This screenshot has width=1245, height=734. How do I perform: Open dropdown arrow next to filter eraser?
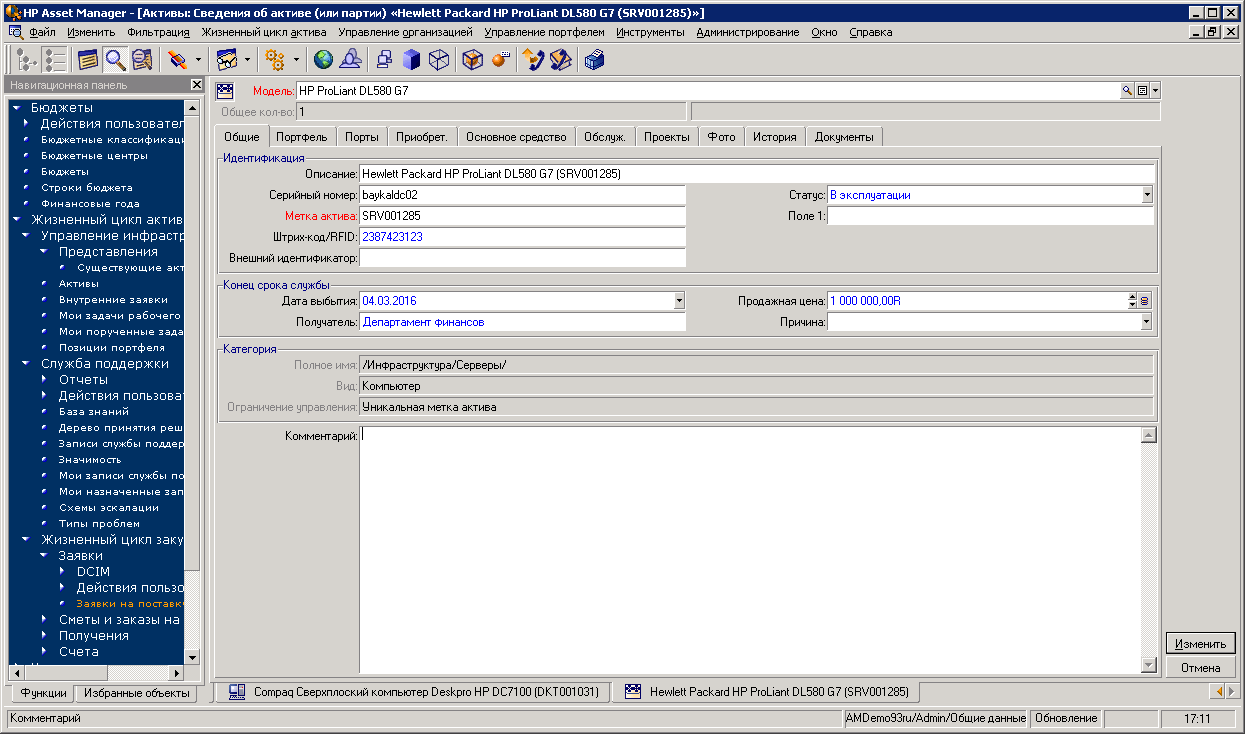197,60
